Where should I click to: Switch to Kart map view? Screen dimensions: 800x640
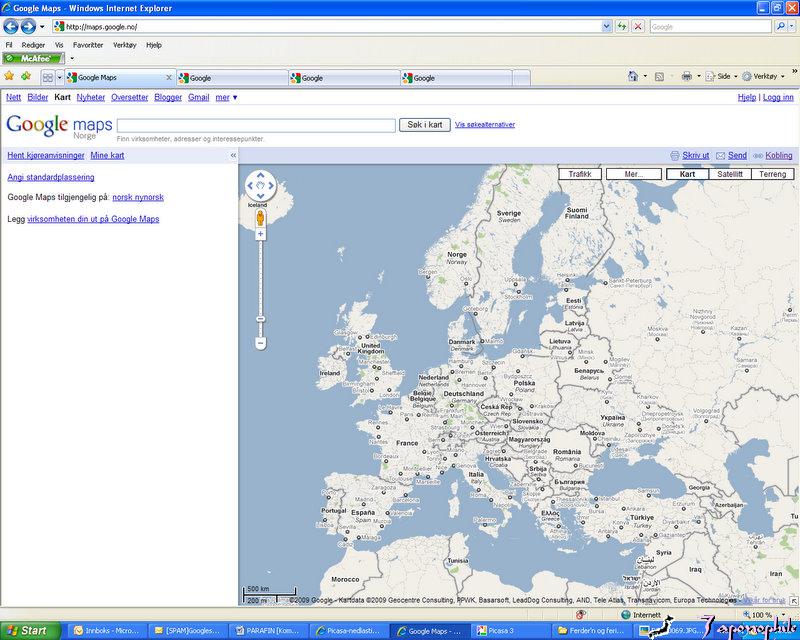point(687,174)
